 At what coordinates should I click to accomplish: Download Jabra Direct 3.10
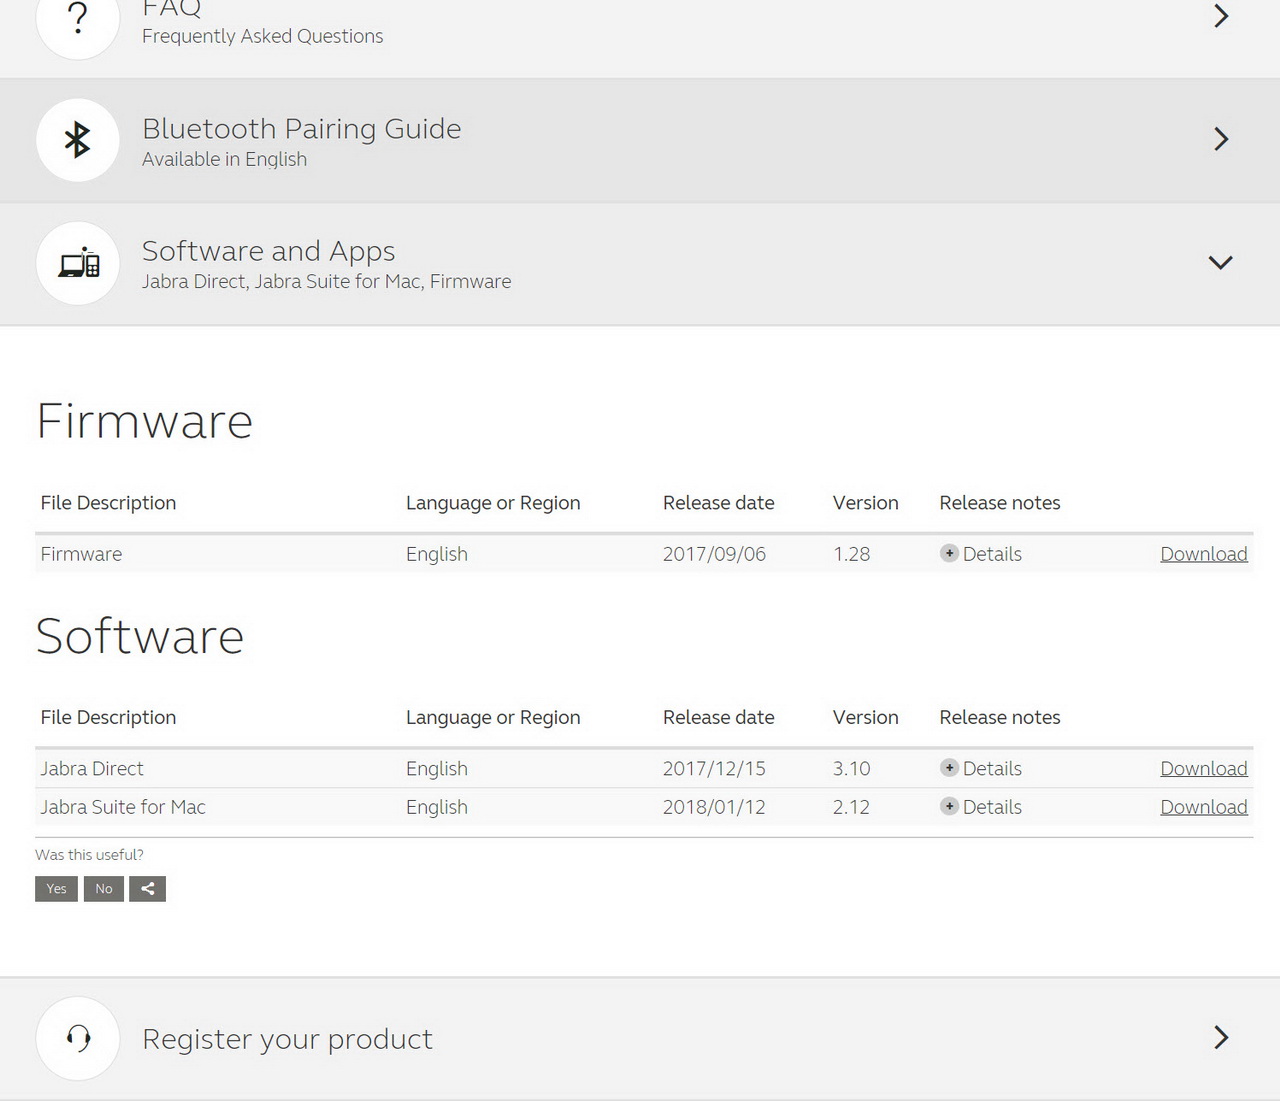point(1203,768)
